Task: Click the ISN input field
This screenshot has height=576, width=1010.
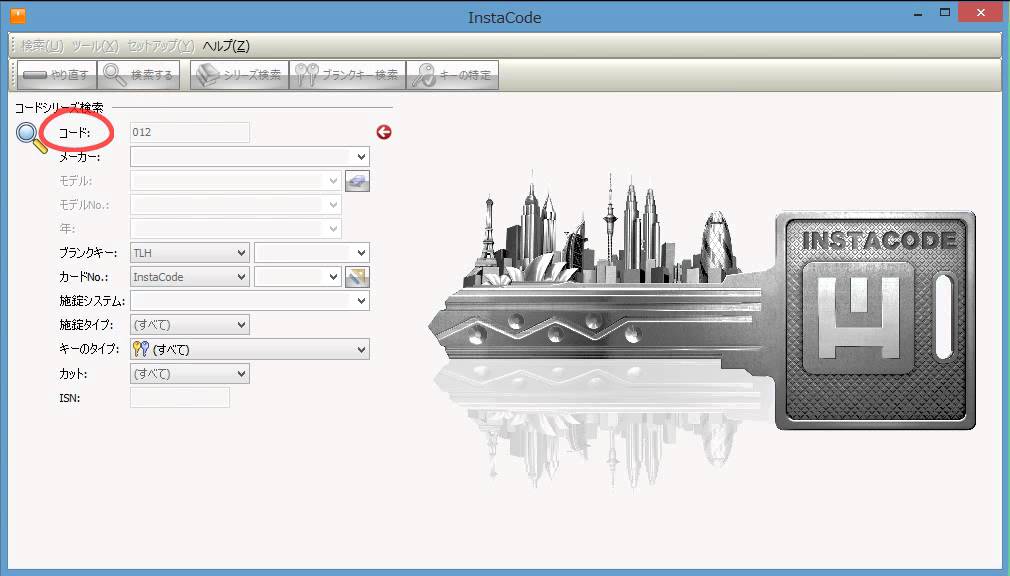Action: coord(180,398)
